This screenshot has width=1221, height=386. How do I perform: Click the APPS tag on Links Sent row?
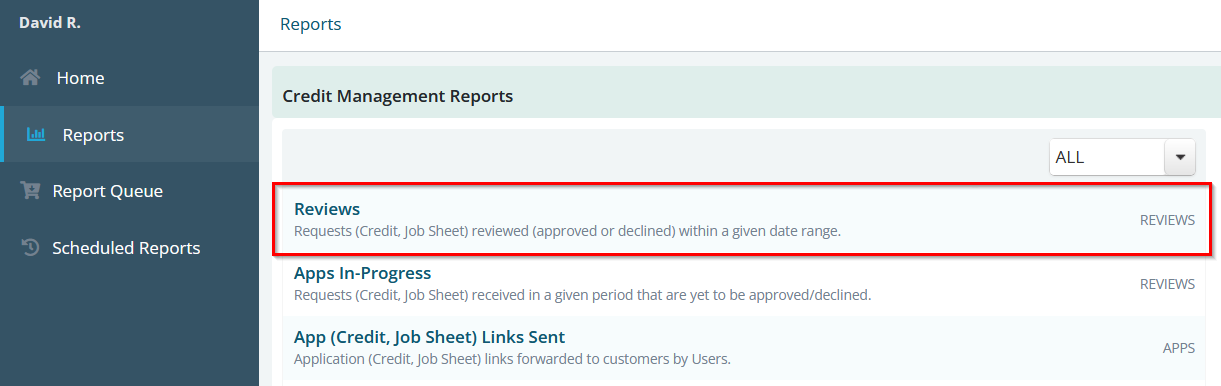pos(1179,348)
